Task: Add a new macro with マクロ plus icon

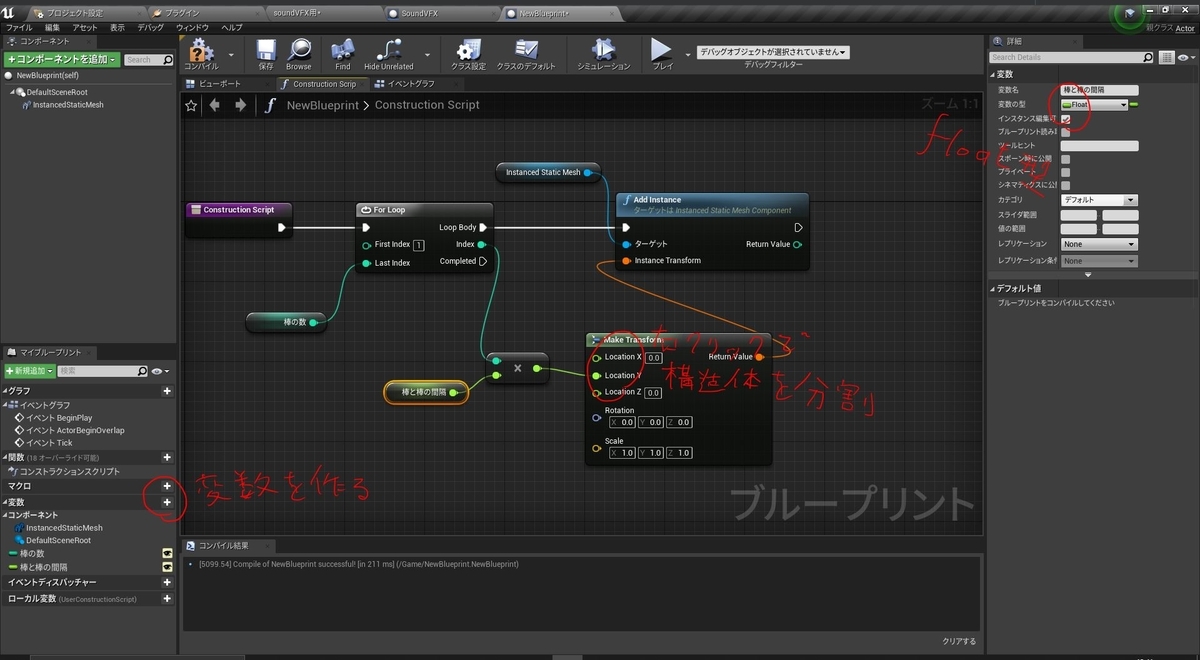Action: (167, 486)
